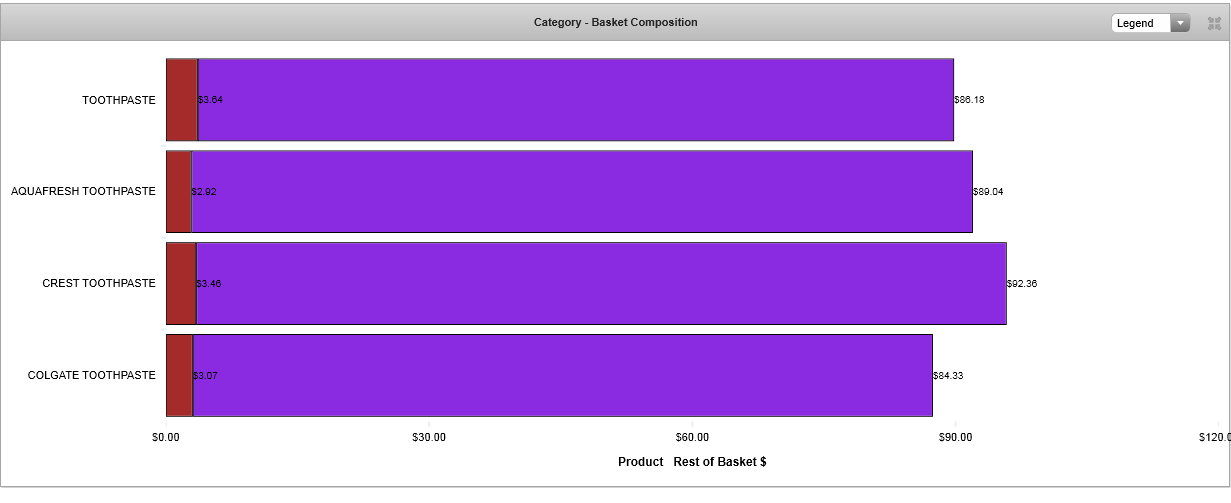Image resolution: width=1231 pixels, height=503 pixels.
Task: Open the Legend dropdown
Action: [1150, 23]
